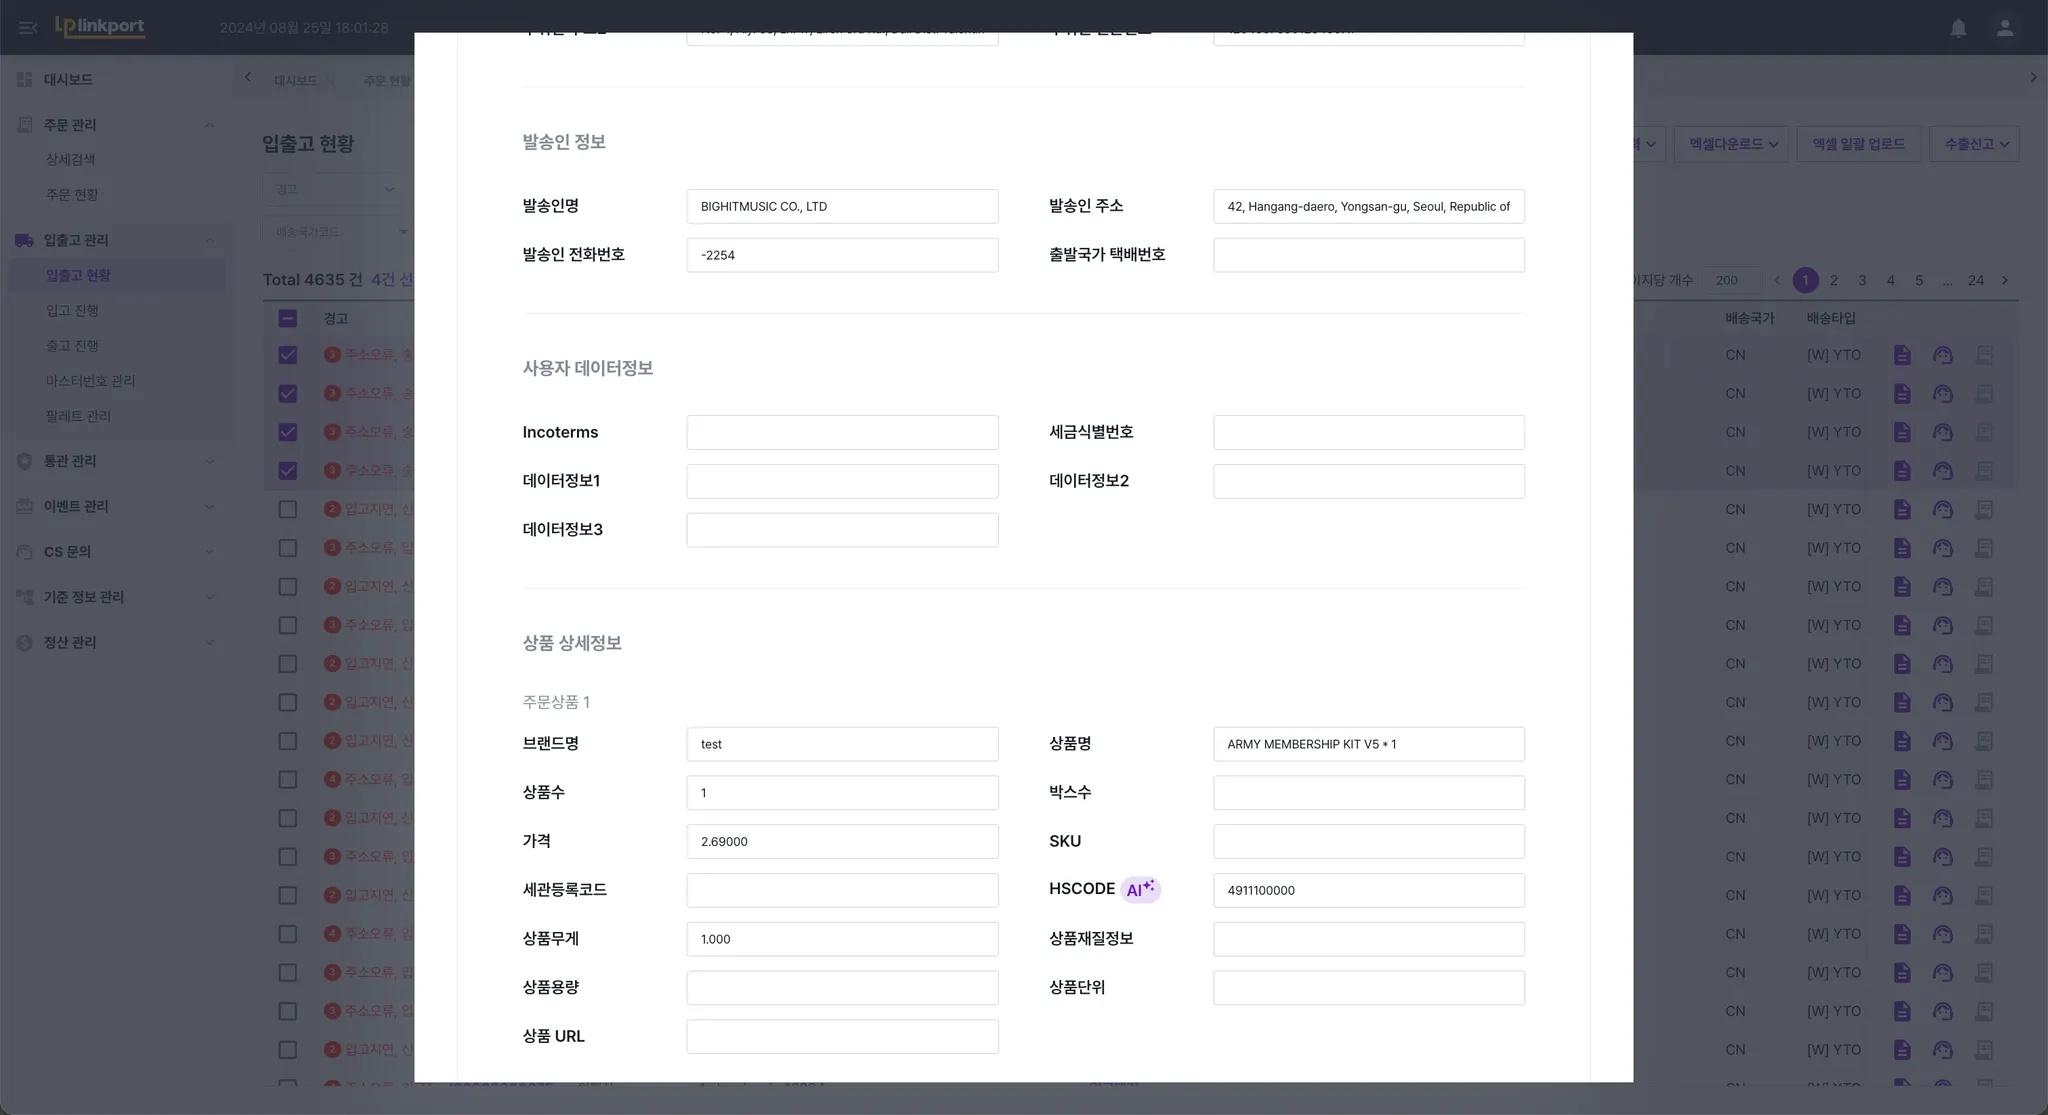Image resolution: width=2048 pixels, height=1115 pixels.
Task: Open the user profile icon
Action: (x=2004, y=28)
